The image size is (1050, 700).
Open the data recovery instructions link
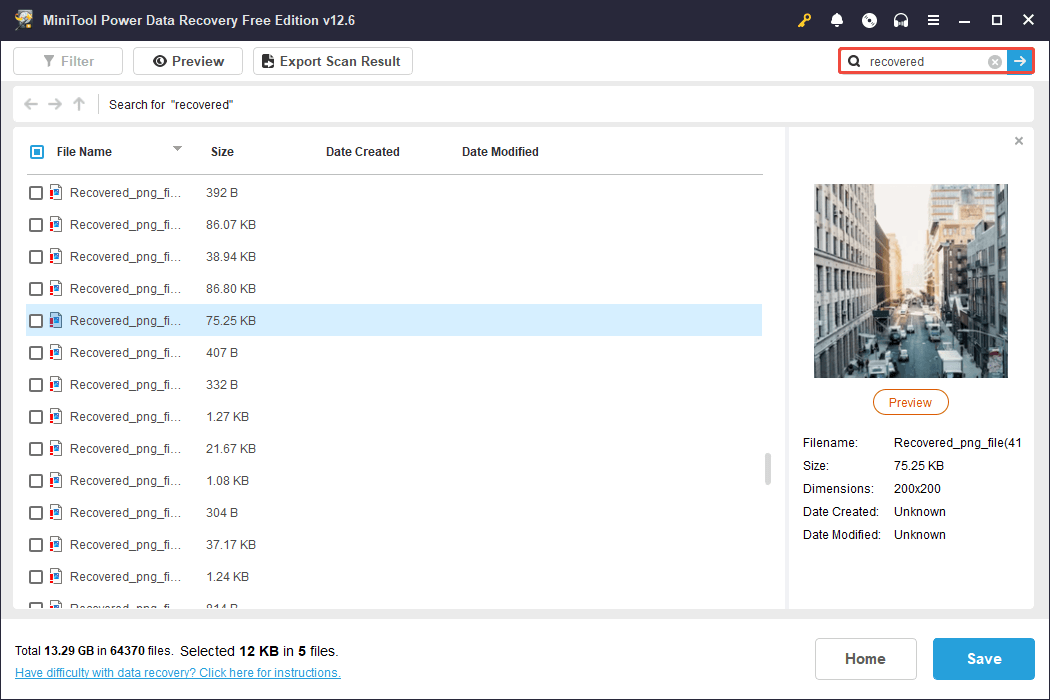[177, 672]
